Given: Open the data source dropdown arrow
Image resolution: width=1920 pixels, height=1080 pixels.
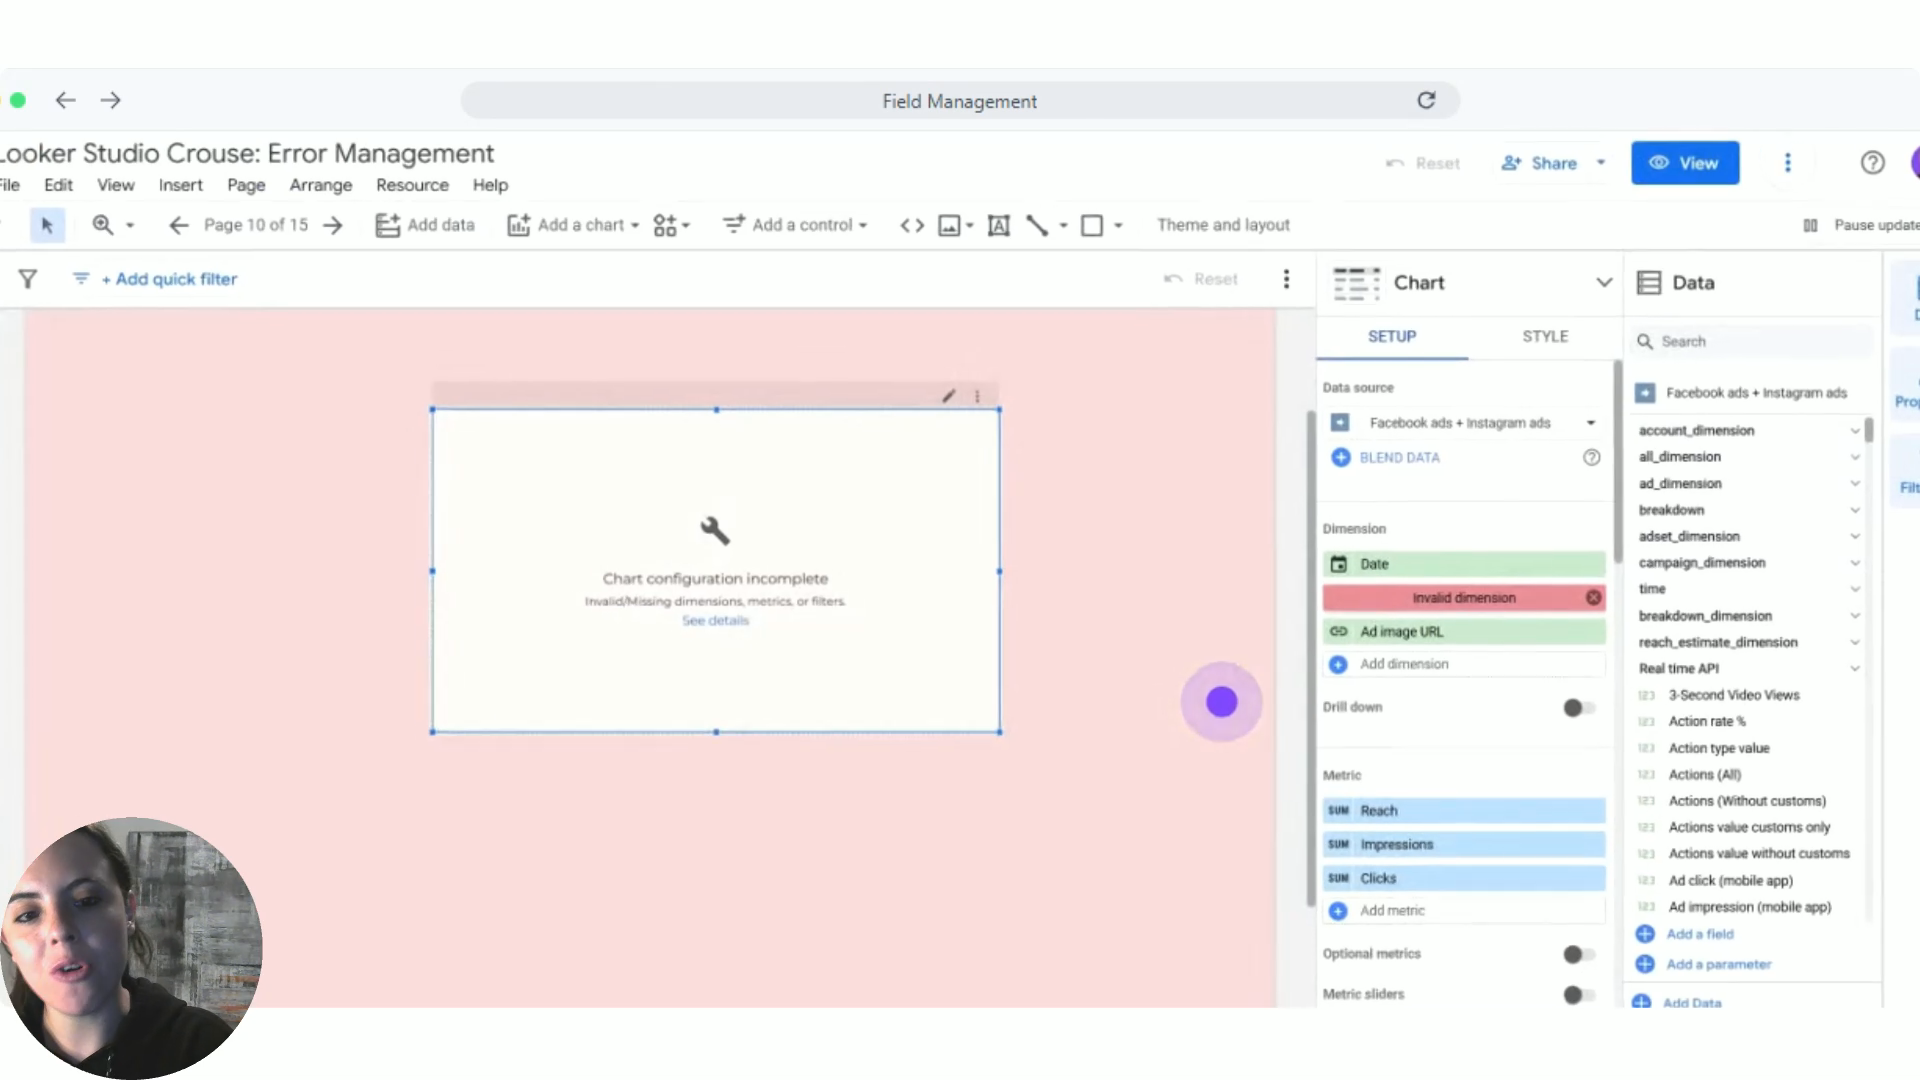Looking at the screenshot, I should pos(1590,423).
